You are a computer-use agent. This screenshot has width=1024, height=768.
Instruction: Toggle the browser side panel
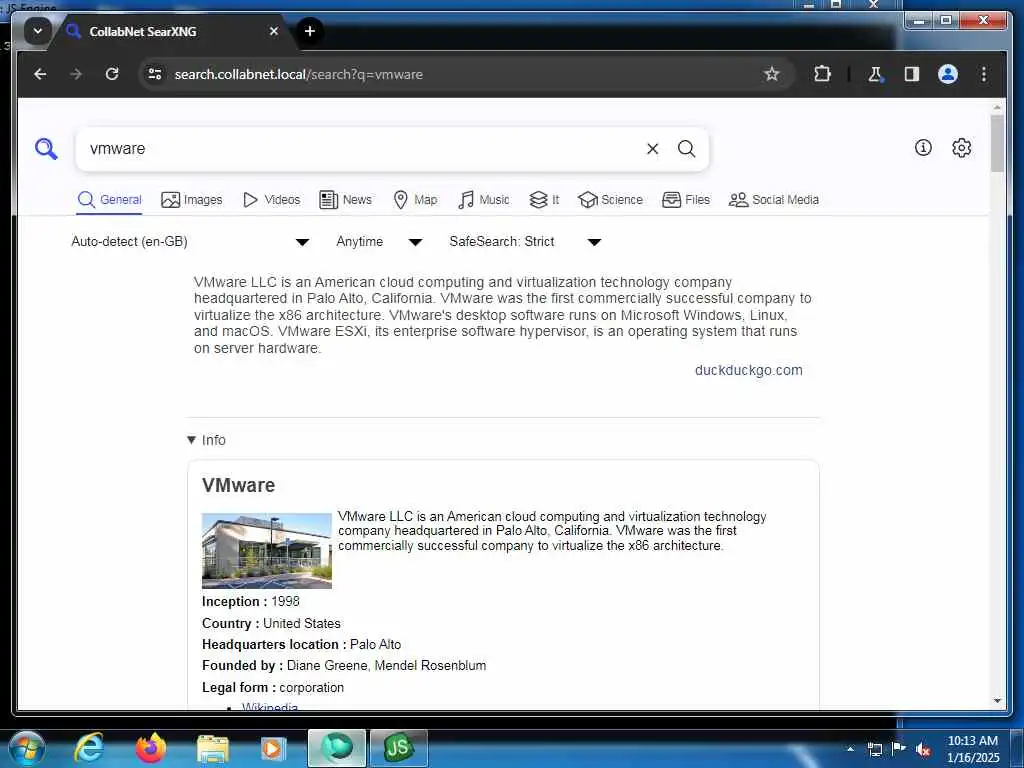[912, 74]
